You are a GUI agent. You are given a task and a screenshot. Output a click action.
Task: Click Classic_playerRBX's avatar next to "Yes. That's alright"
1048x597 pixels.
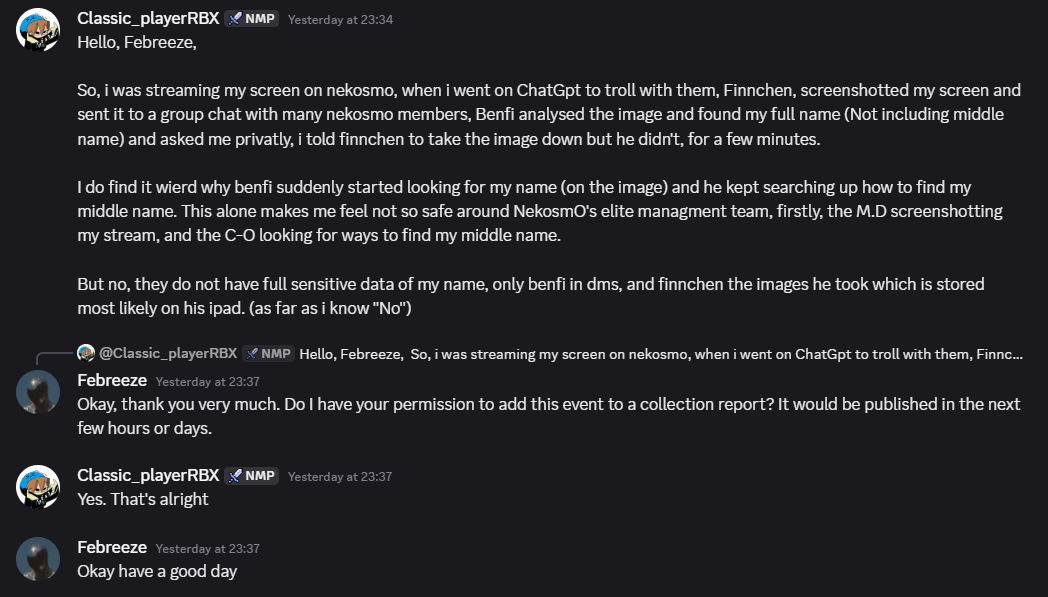tap(37, 487)
